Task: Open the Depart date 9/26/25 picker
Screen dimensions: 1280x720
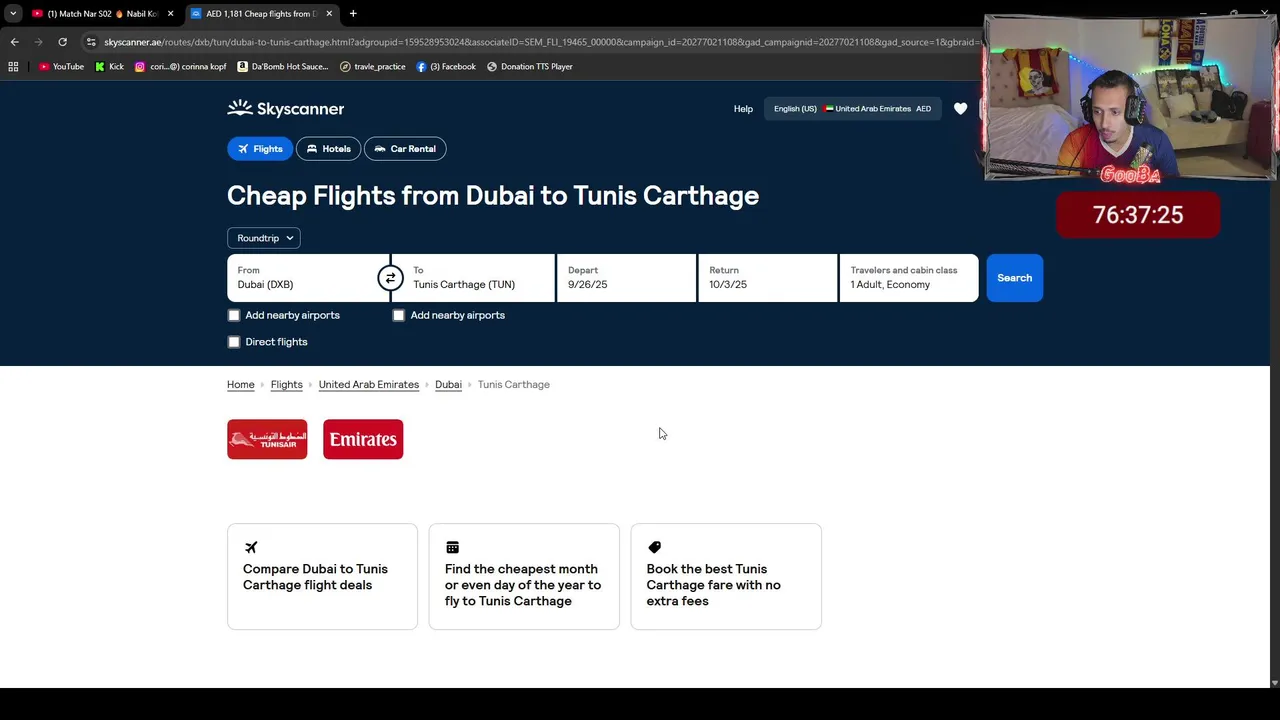Action: tap(626, 278)
